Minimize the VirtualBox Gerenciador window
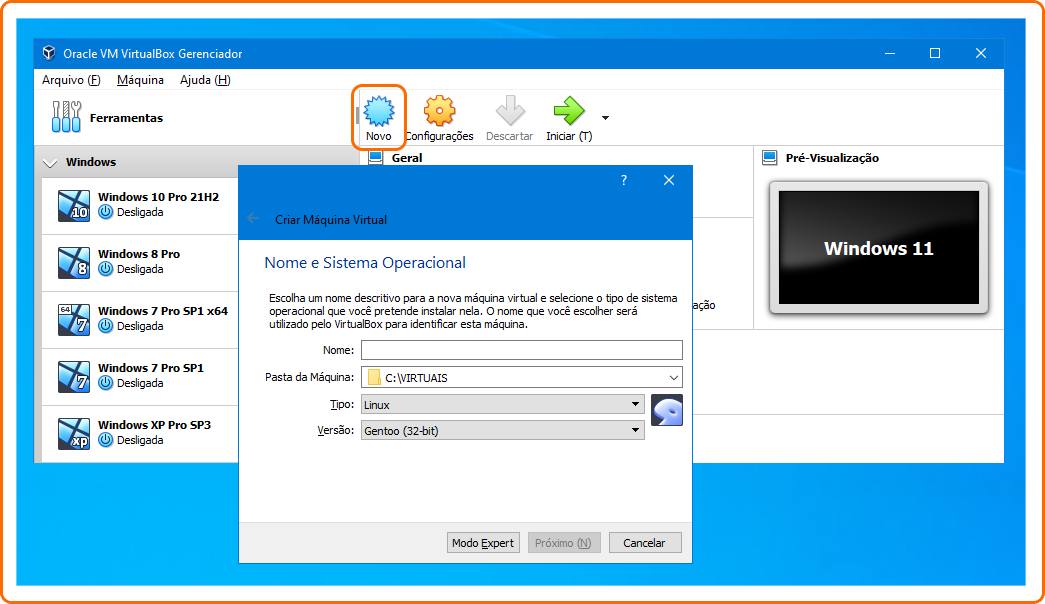 point(890,53)
